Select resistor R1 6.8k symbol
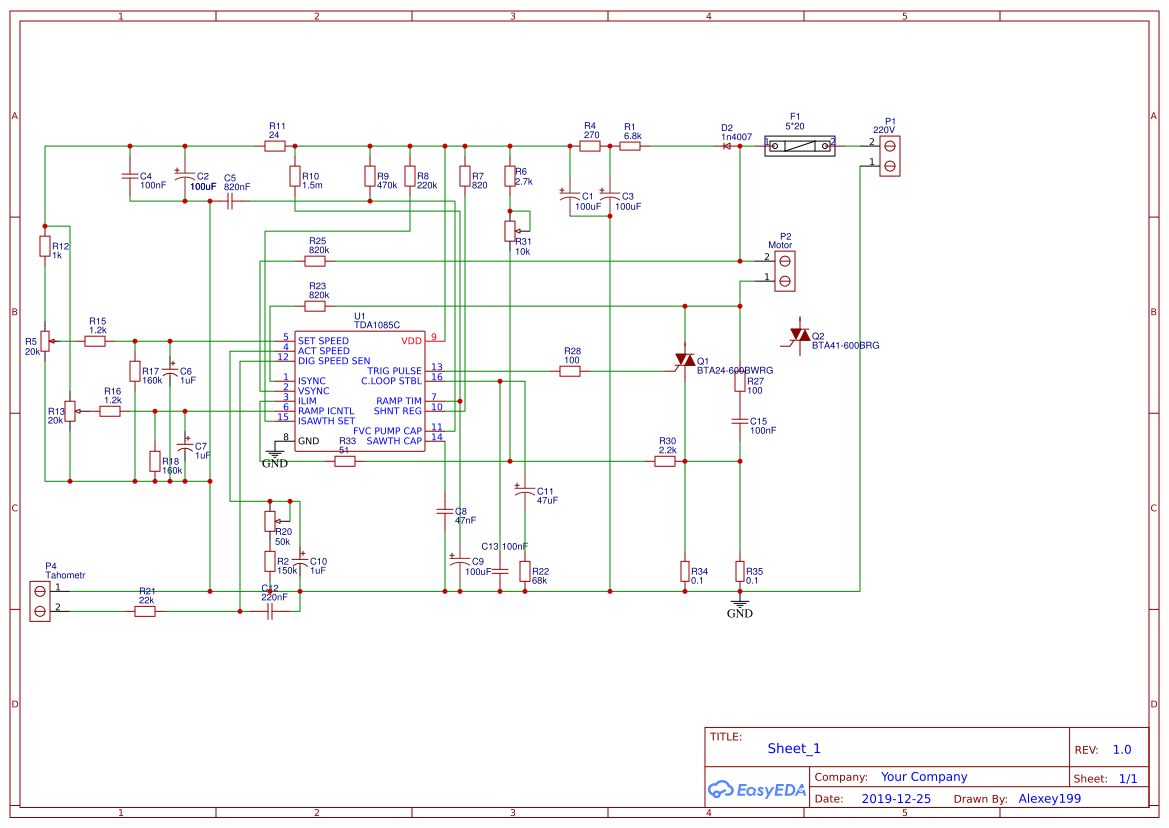This screenshot has height=828, width=1169. pos(630,146)
